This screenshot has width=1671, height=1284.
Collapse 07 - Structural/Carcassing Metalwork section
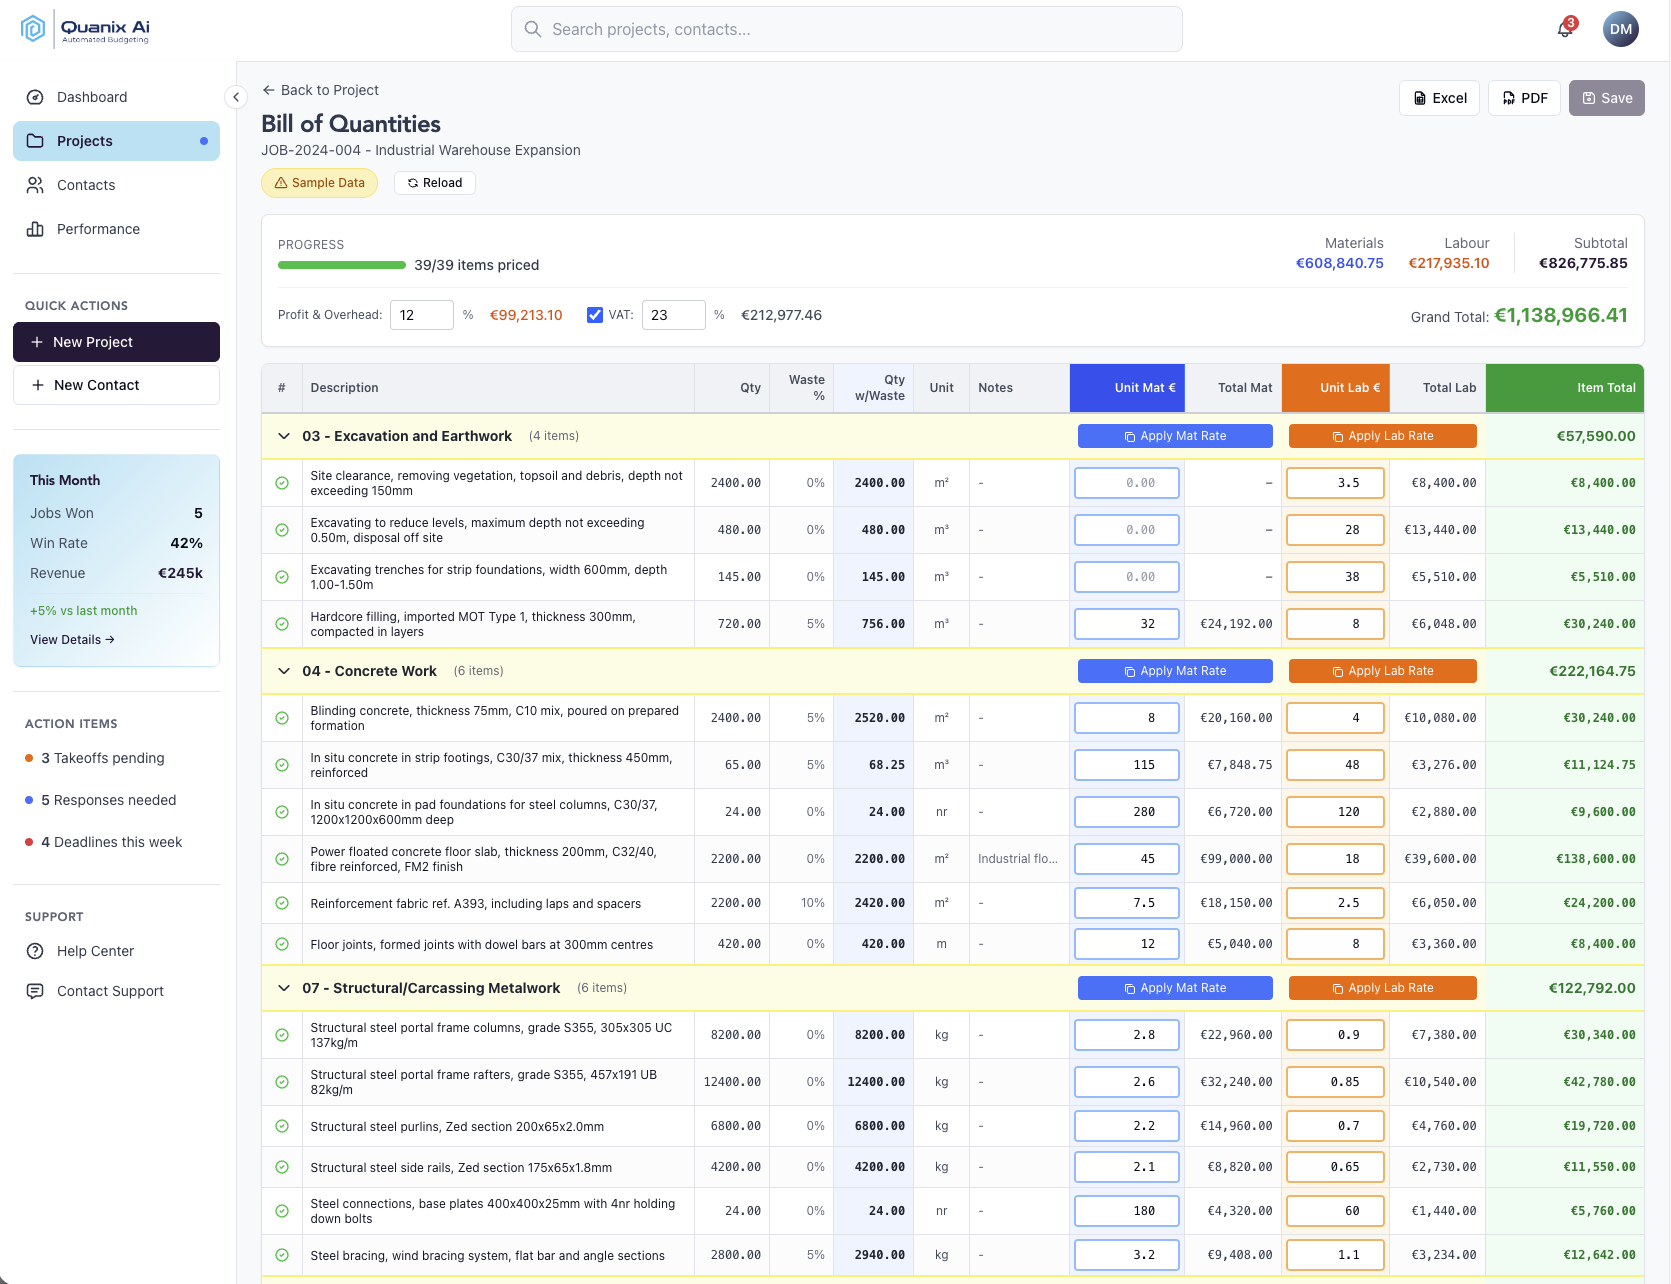284,988
